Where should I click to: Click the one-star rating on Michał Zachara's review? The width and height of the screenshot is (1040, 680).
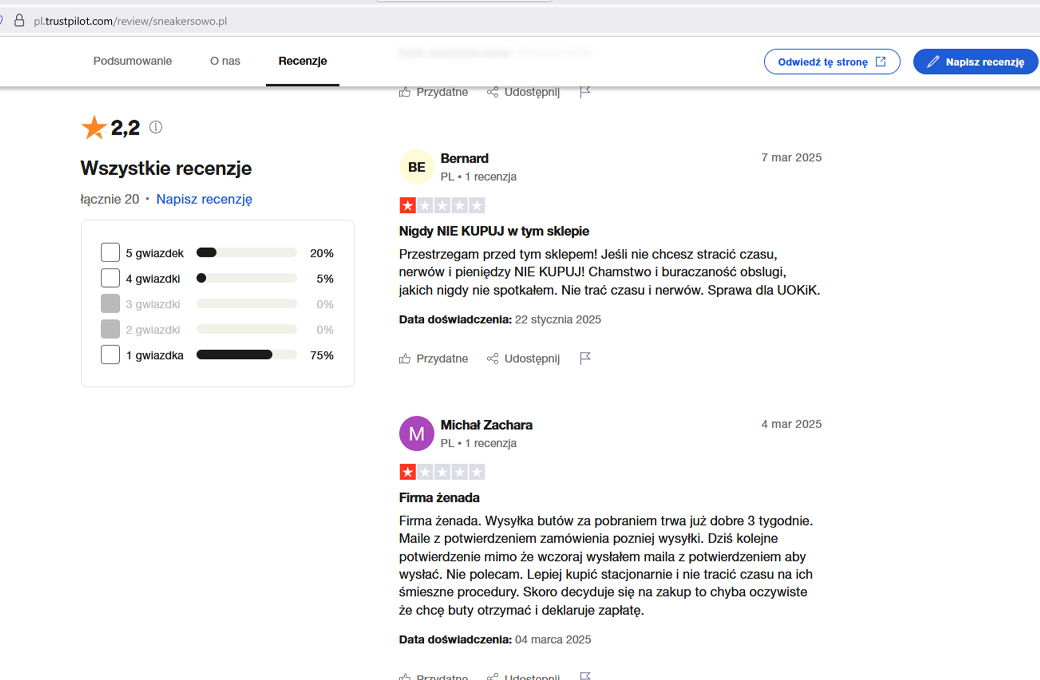(x=442, y=472)
